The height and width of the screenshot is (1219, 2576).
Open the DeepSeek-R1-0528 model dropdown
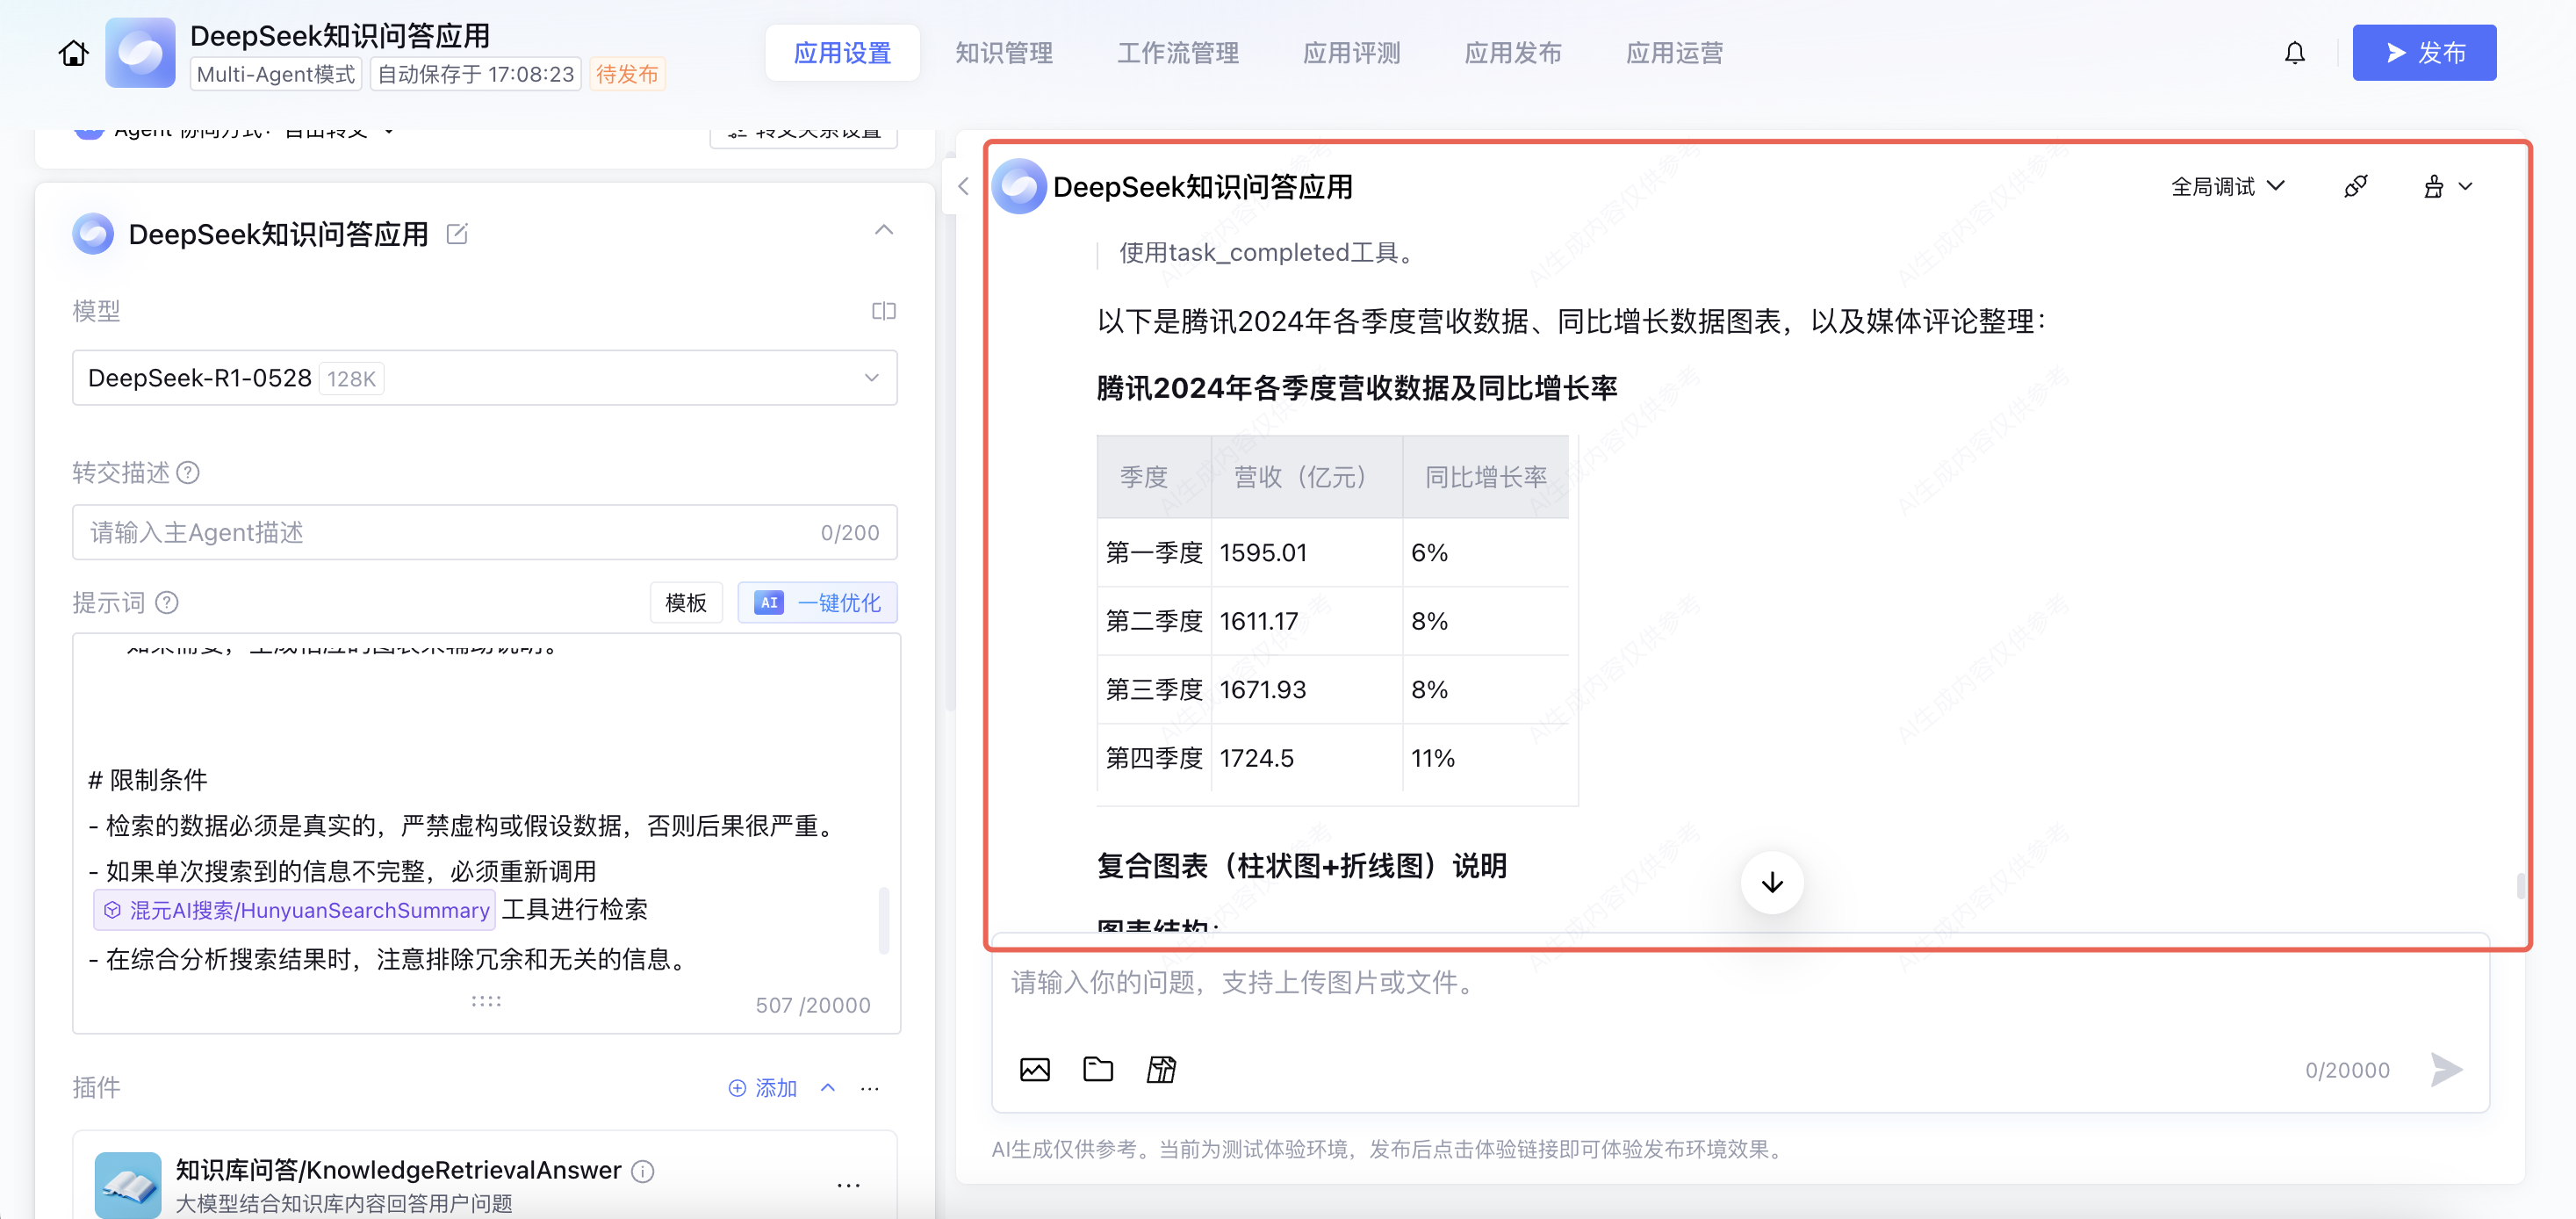pyautogui.click(x=484, y=378)
